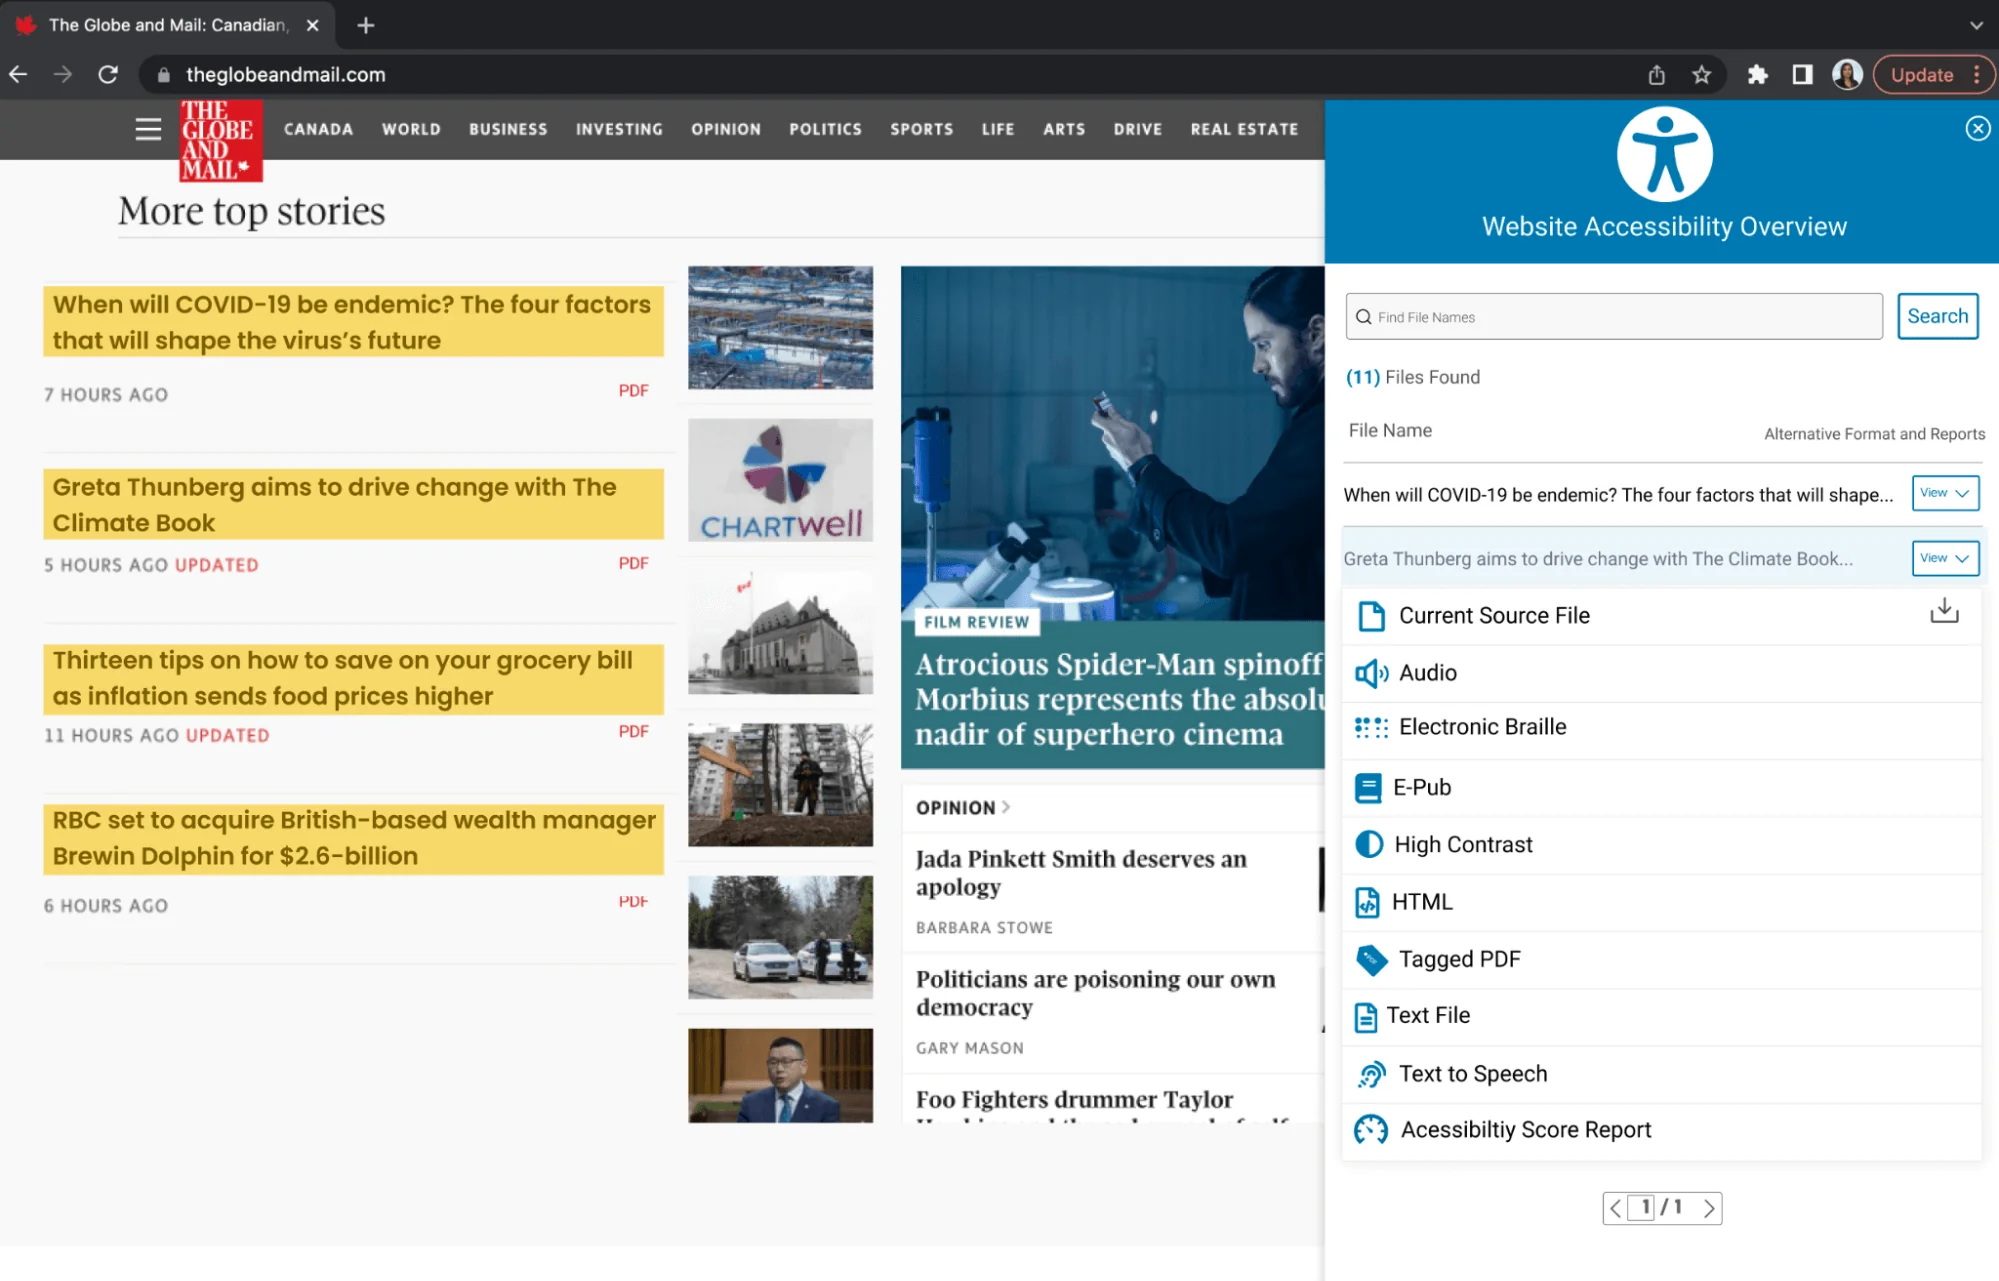Open COVID-19 endemic headline link
Viewport: 1999px width, 1281px height.
pyautogui.click(x=353, y=322)
